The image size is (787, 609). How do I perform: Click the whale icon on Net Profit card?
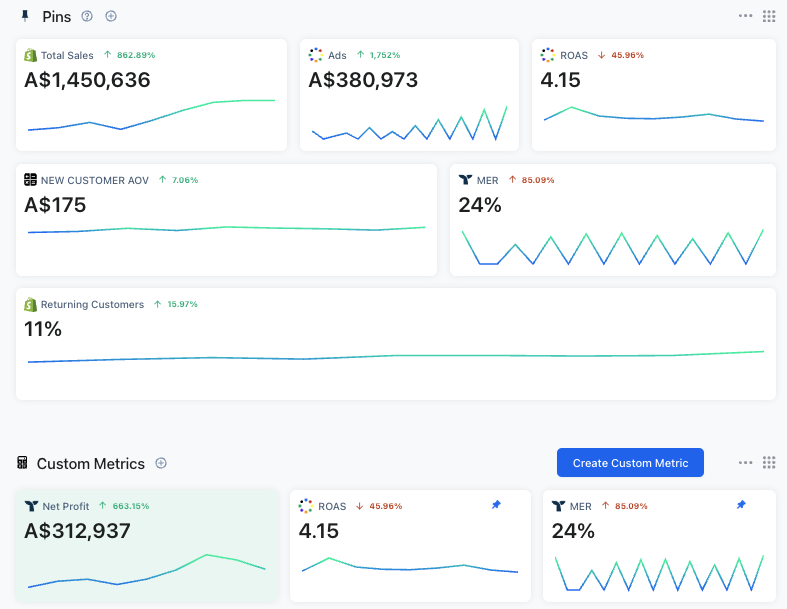click(x=32, y=506)
